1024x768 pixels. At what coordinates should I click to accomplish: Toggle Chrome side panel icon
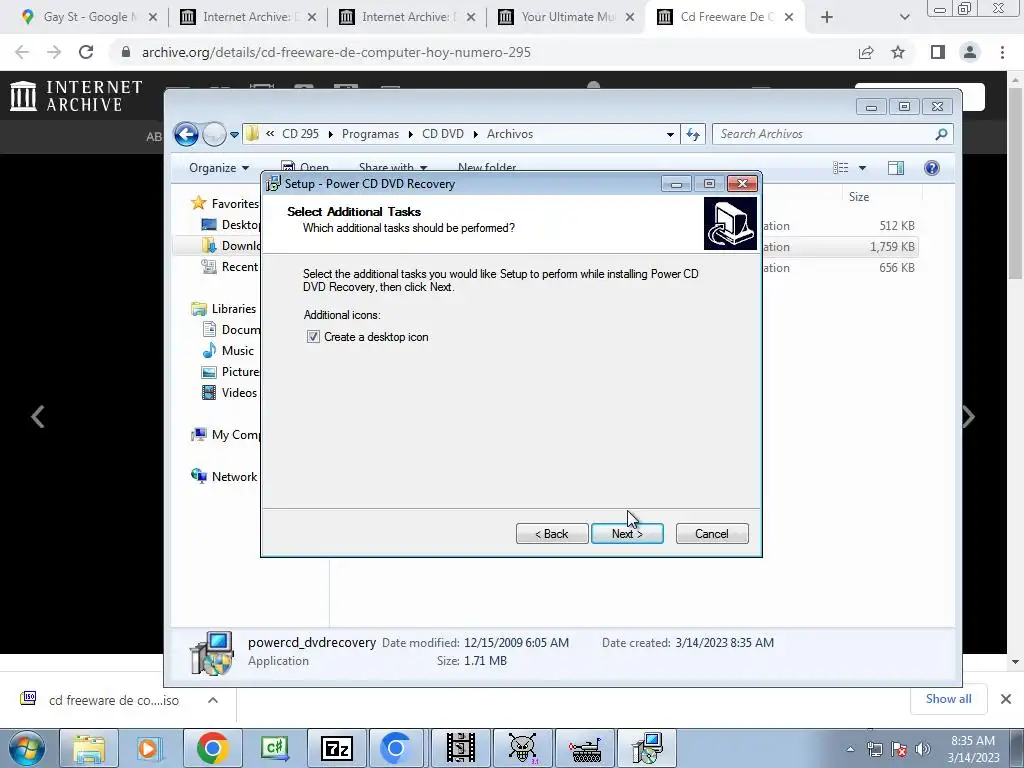point(938,52)
